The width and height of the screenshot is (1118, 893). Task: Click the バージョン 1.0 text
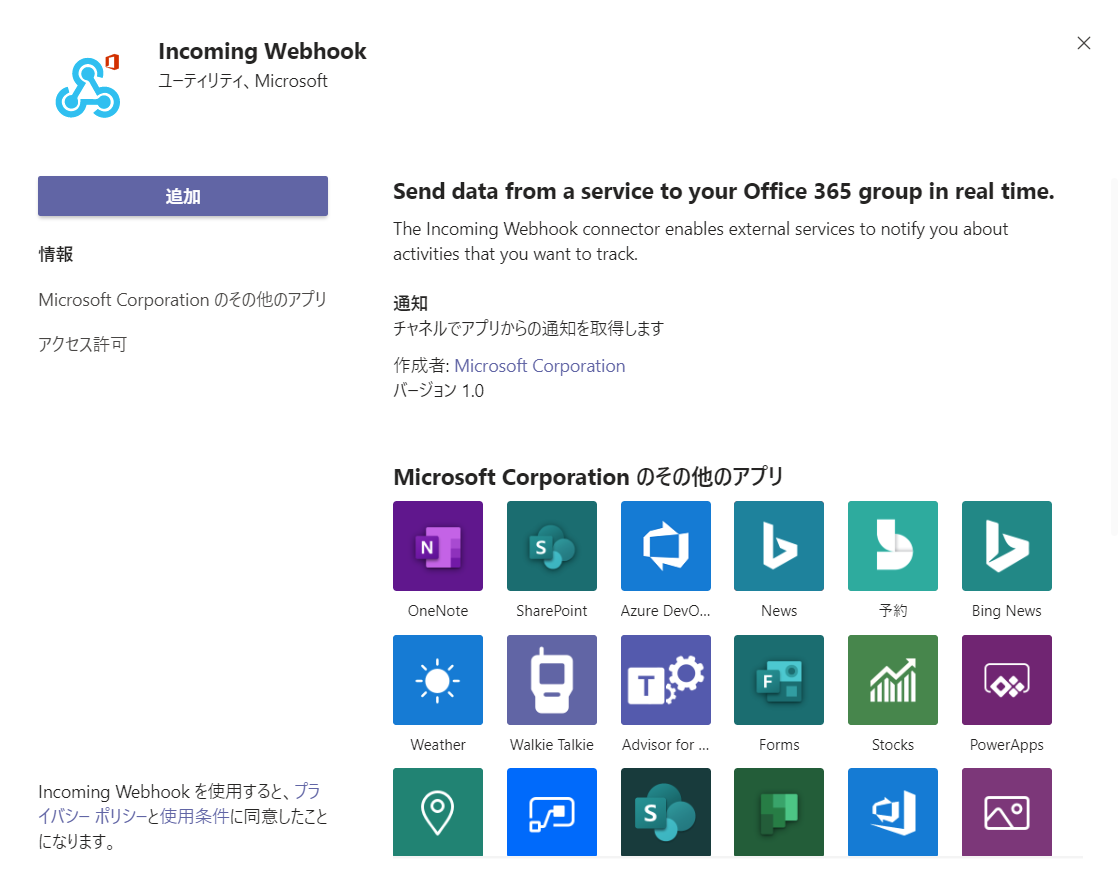click(439, 391)
